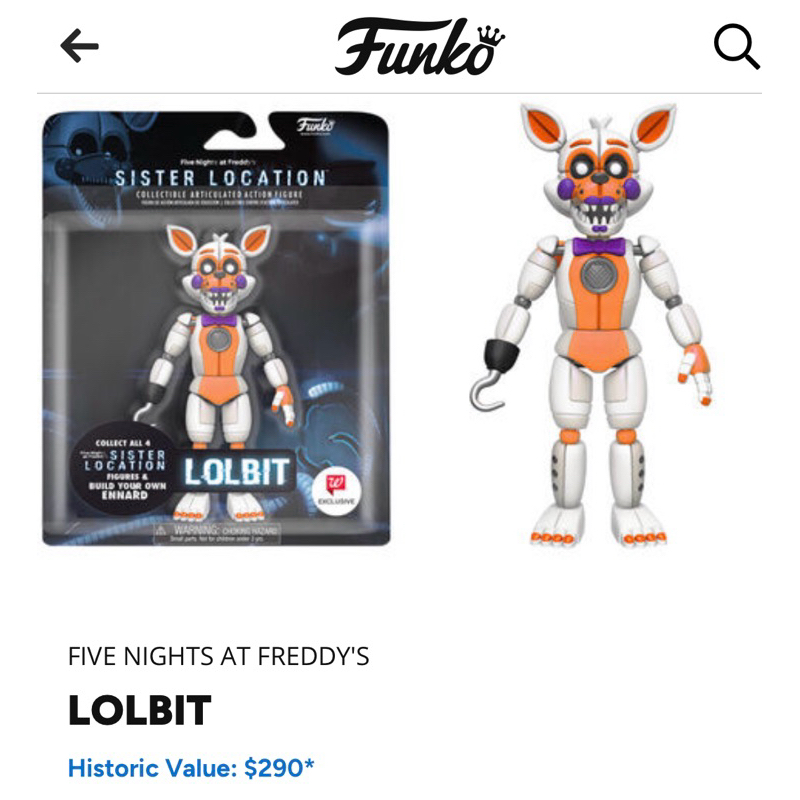Open the packaged Lolbit product image
Viewport: 800px width, 800px height.
216,329
